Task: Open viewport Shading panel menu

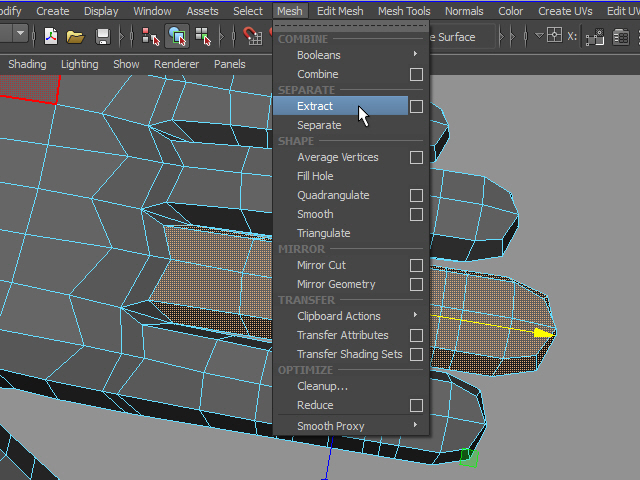Action: pyautogui.click(x=27, y=64)
